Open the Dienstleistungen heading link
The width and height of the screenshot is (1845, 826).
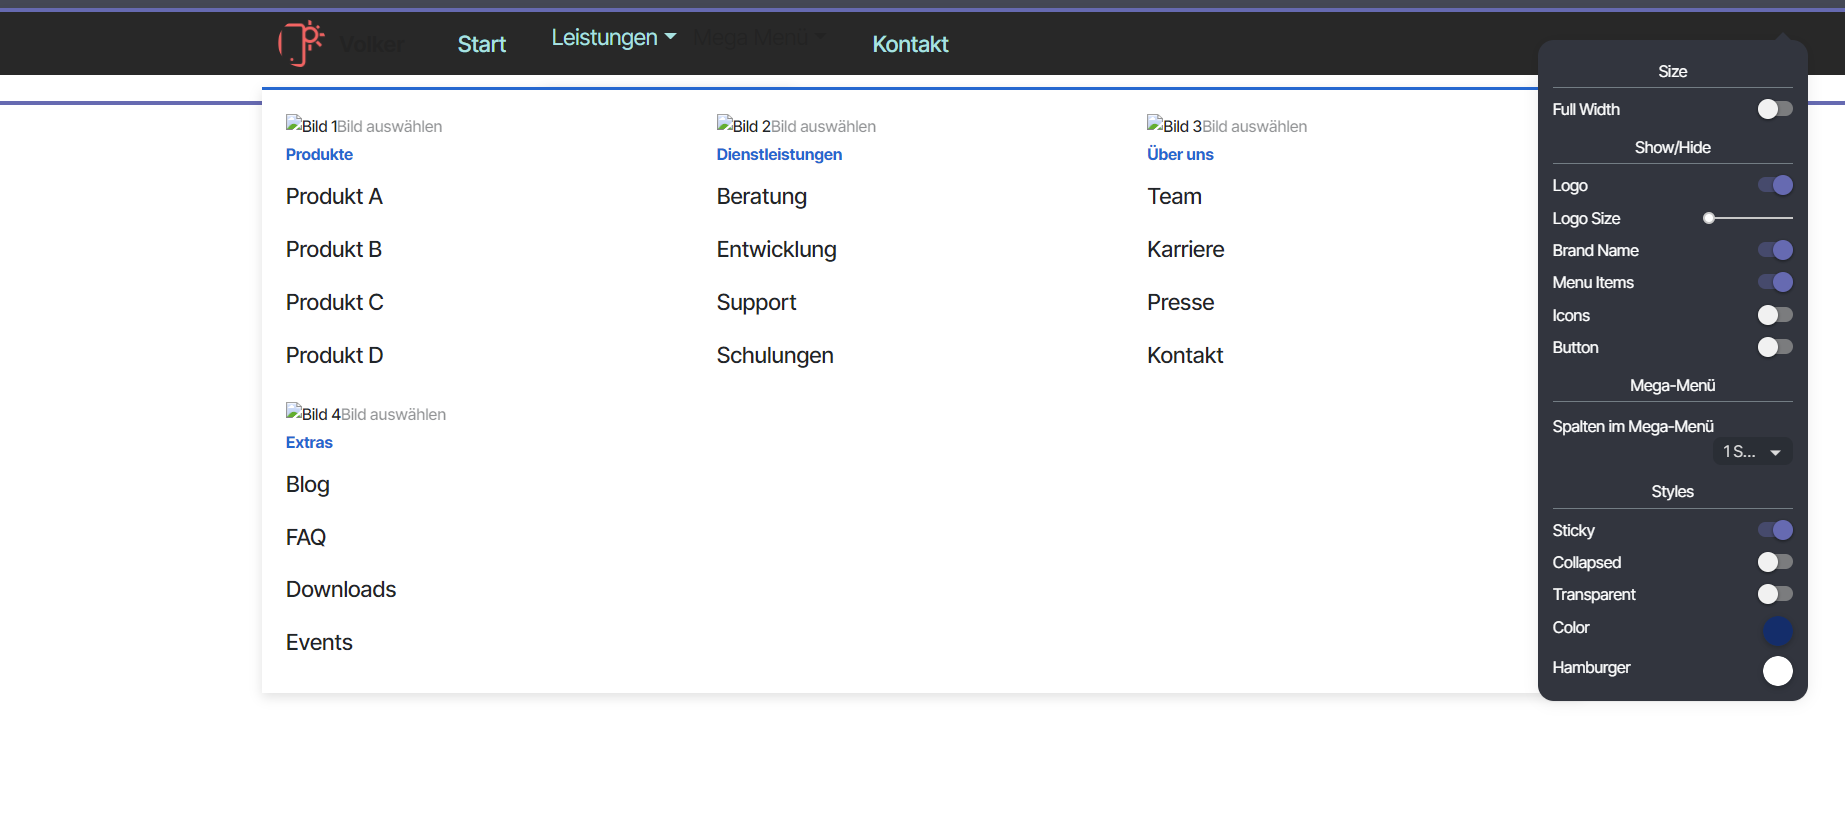pos(779,154)
